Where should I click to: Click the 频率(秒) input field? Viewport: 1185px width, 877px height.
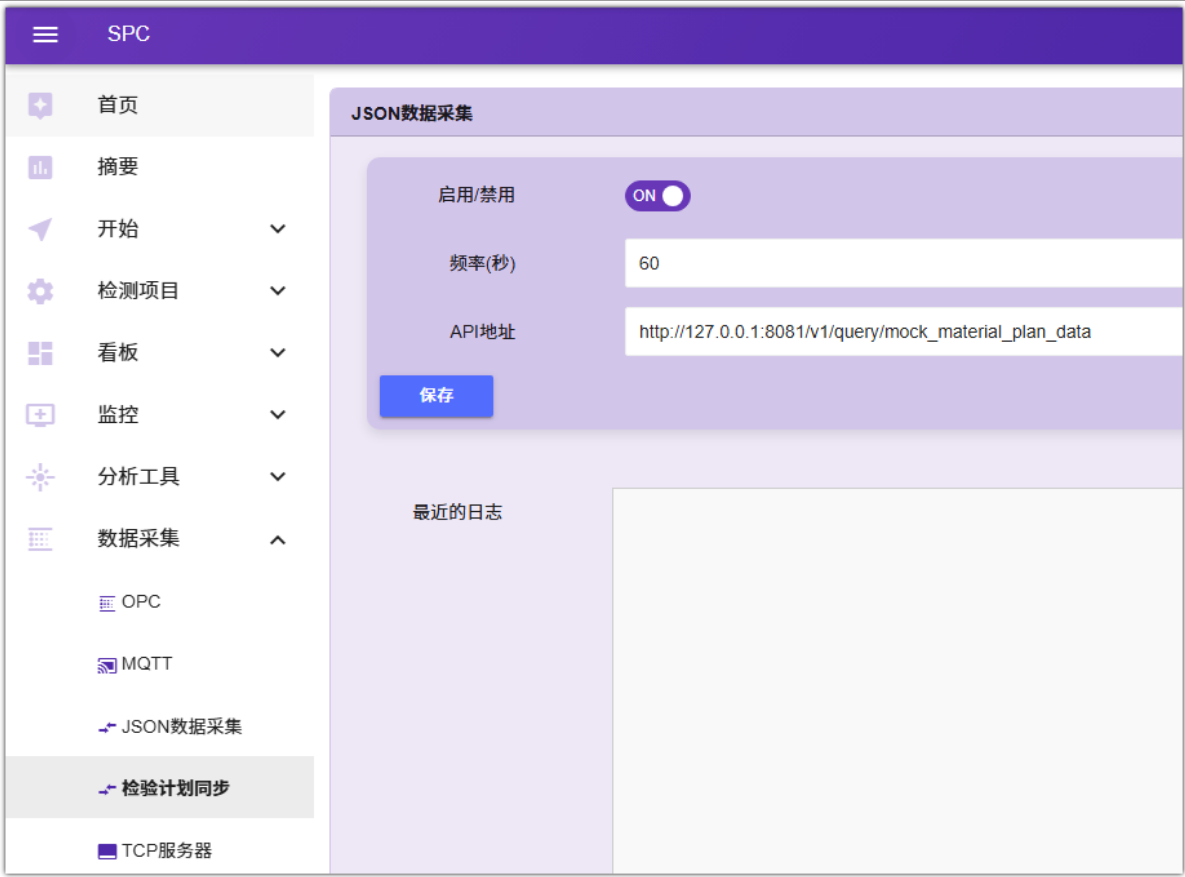click(900, 264)
